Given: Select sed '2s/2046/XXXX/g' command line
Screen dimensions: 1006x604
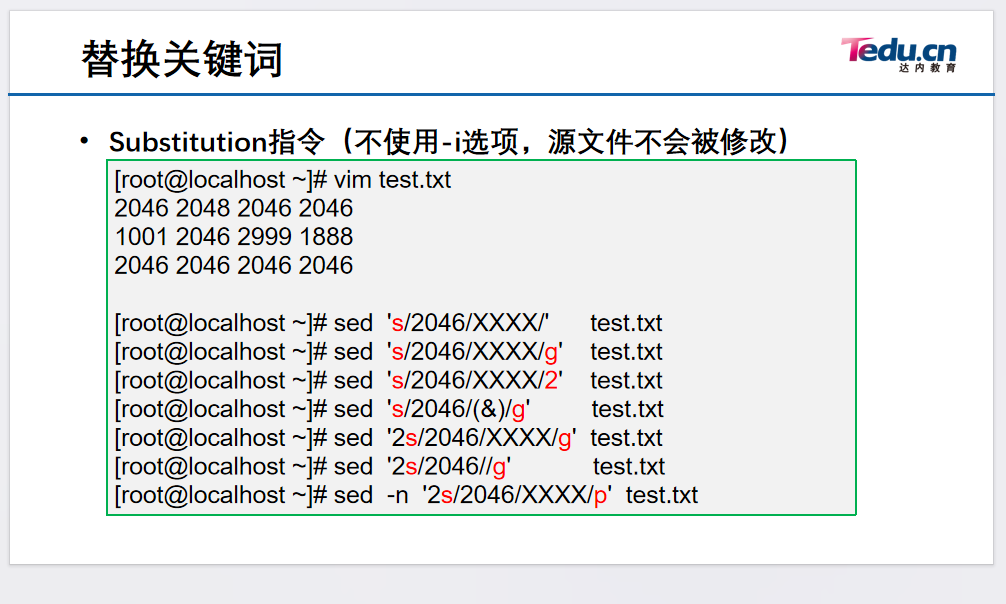Looking at the screenshot, I should [388, 438].
